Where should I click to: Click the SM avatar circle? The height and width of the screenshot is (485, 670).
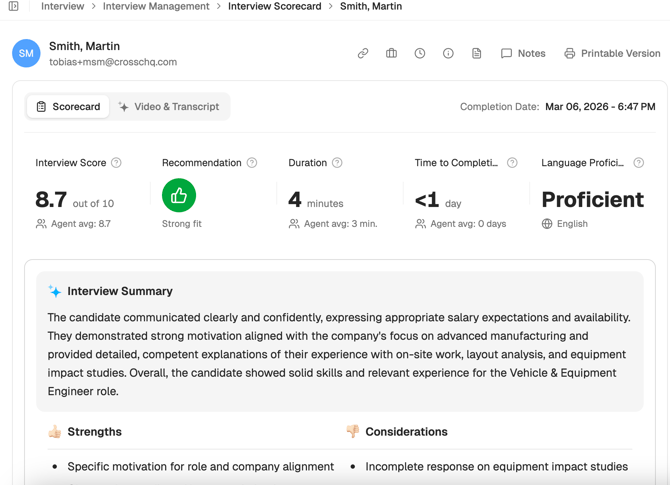click(x=27, y=53)
